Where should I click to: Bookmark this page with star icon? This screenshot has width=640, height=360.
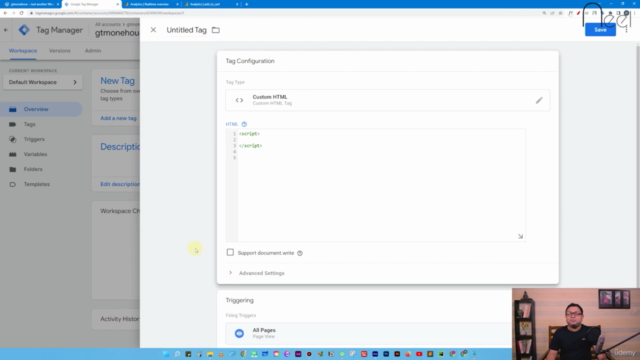tap(560, 13)
